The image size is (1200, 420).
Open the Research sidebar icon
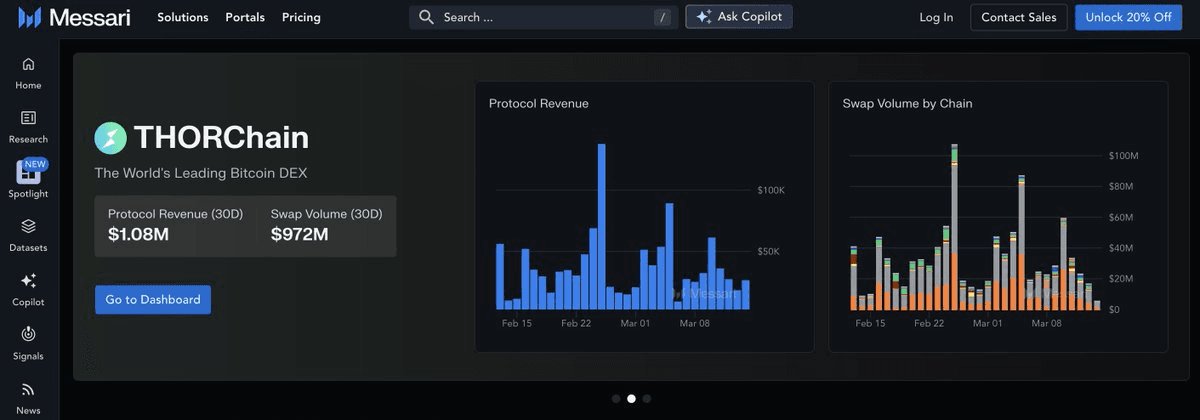tap(28, 119)
